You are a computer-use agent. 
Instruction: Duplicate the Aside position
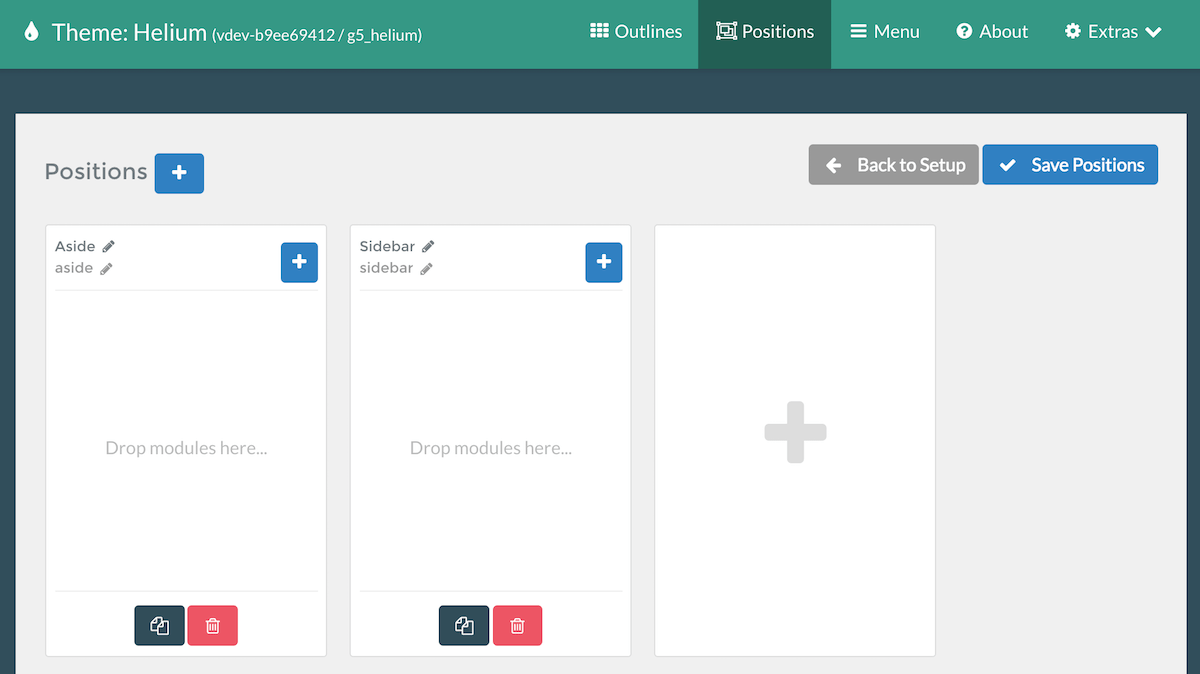(x=160, y=626)
